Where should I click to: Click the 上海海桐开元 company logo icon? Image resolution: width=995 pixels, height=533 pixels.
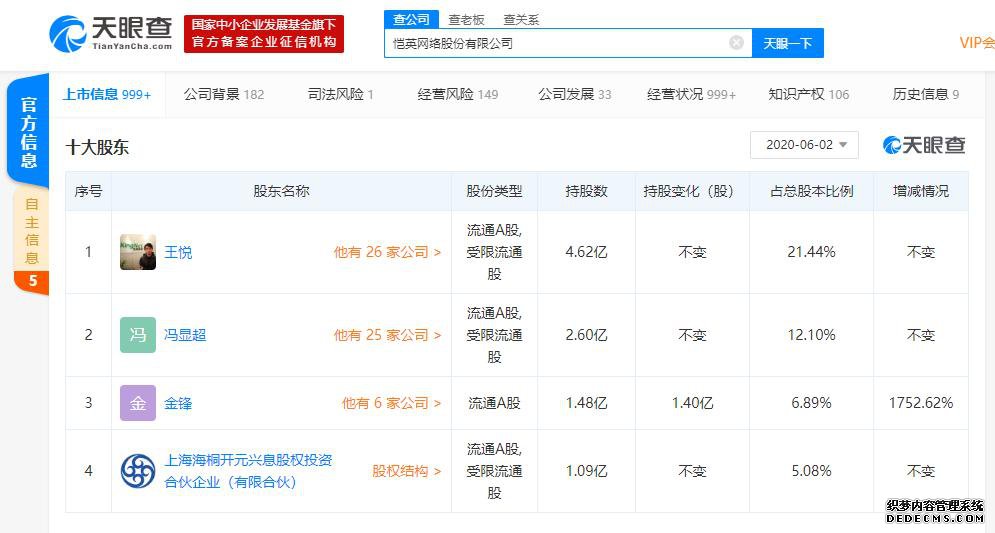point(138,471)
